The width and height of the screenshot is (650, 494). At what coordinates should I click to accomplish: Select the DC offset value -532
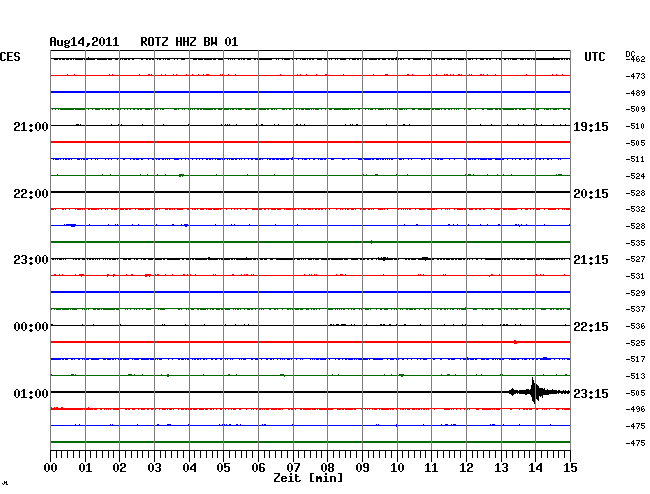click(635, 209)
